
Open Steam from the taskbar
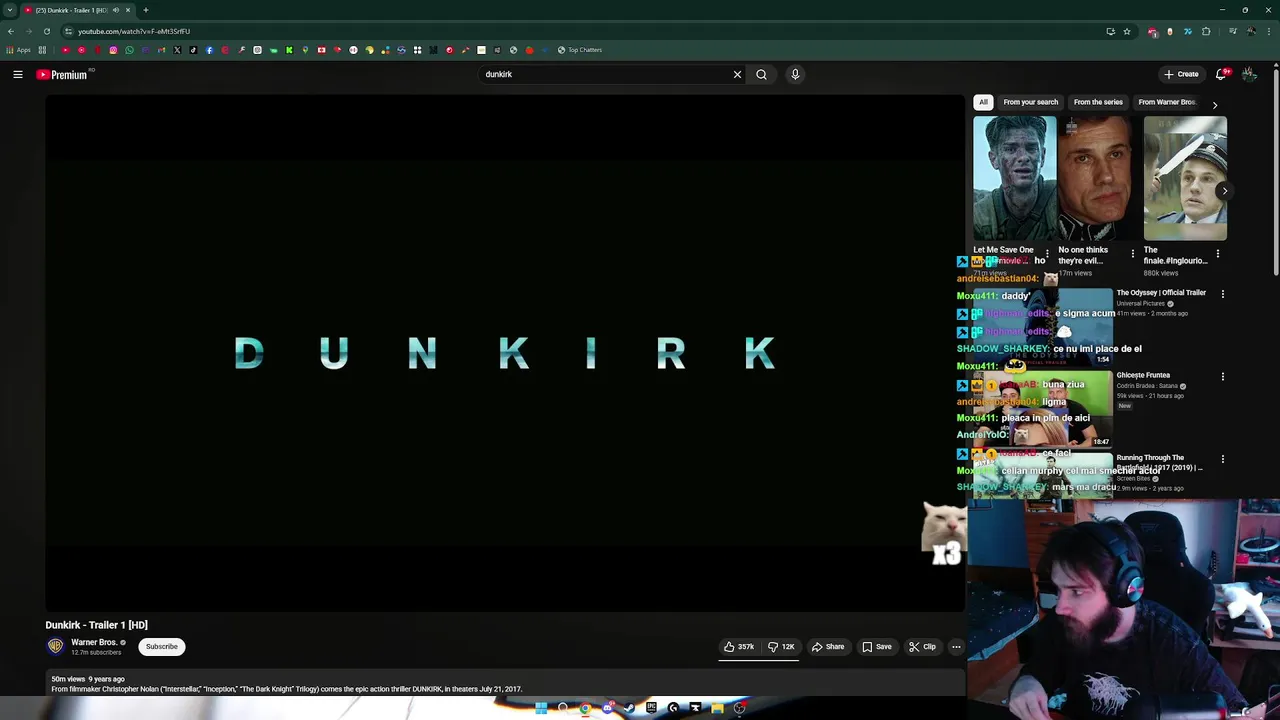pyautogui.click(x=629, y=708)
